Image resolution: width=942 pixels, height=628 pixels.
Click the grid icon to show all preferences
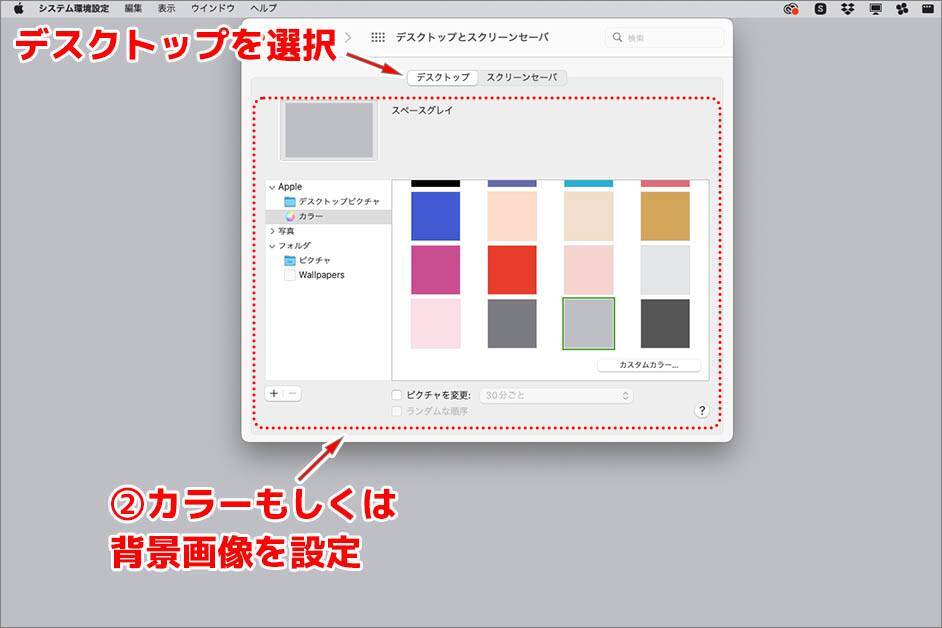(x=378, y=37)
